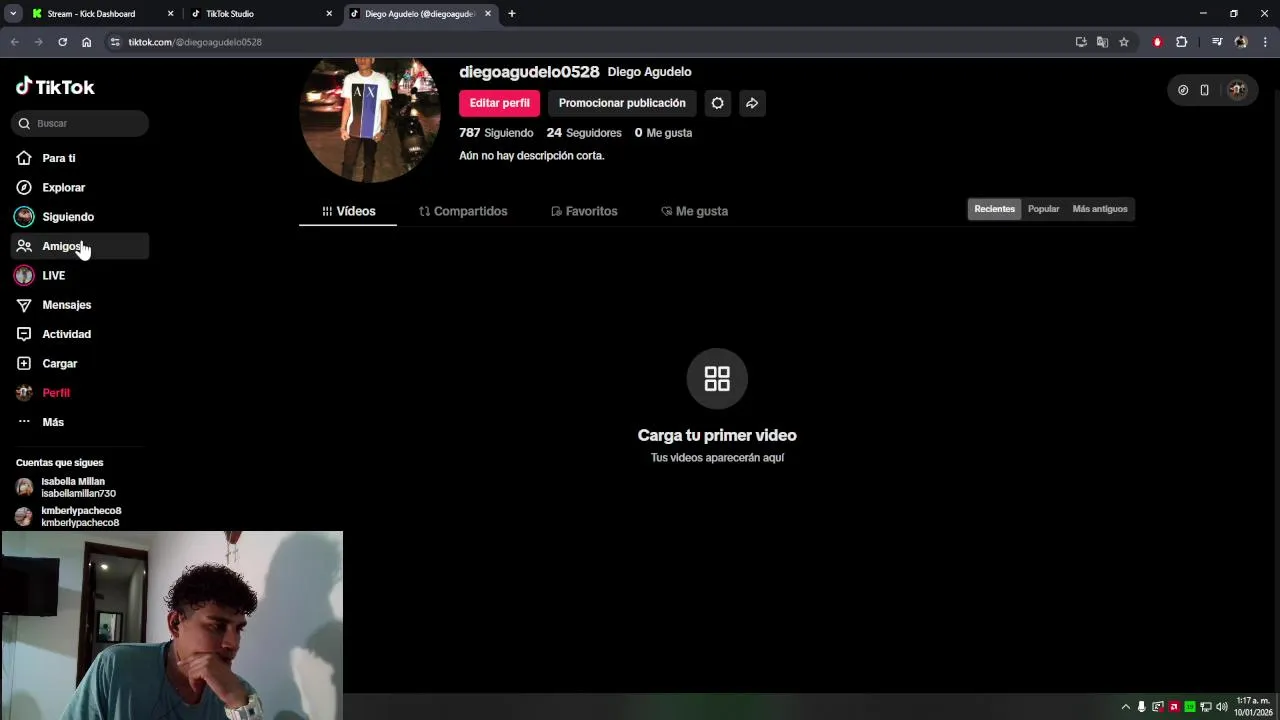The width and height of the screenshot is (1280, 720).
Task: Click the Buscar search field
Action: (80, 123)
